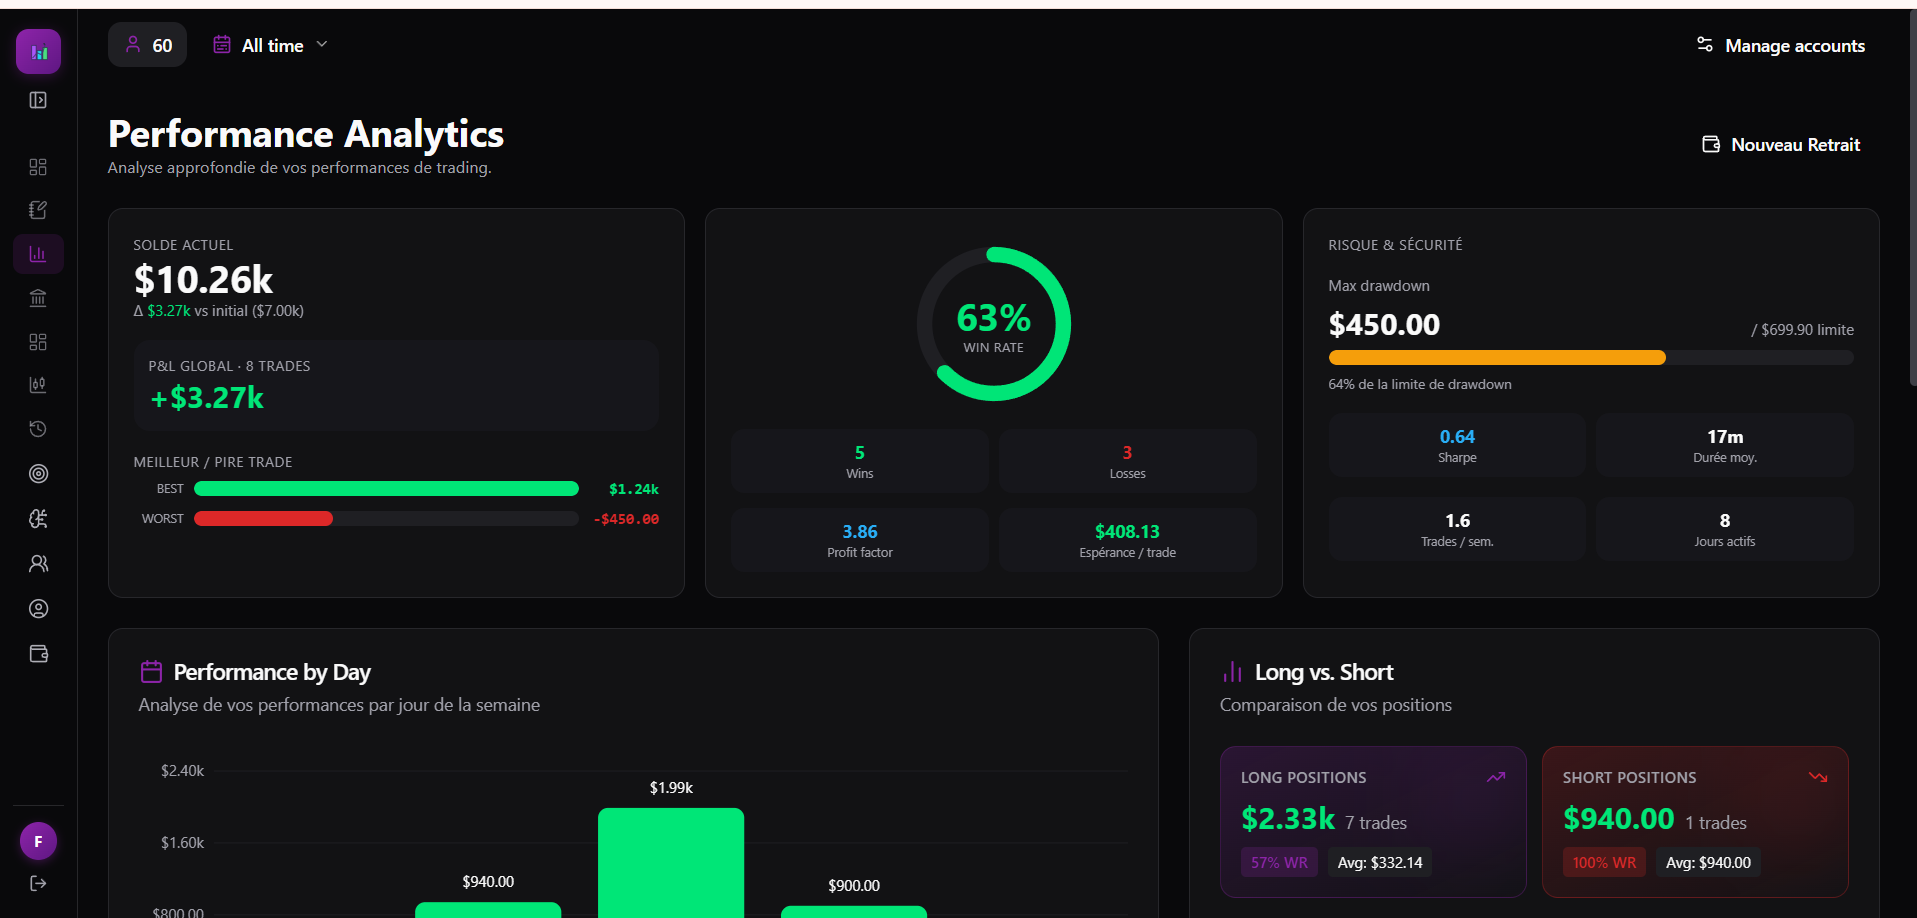Open the Short Positions card
Viewport: 1917px width, 918px height.
(x=1695, y=822)
